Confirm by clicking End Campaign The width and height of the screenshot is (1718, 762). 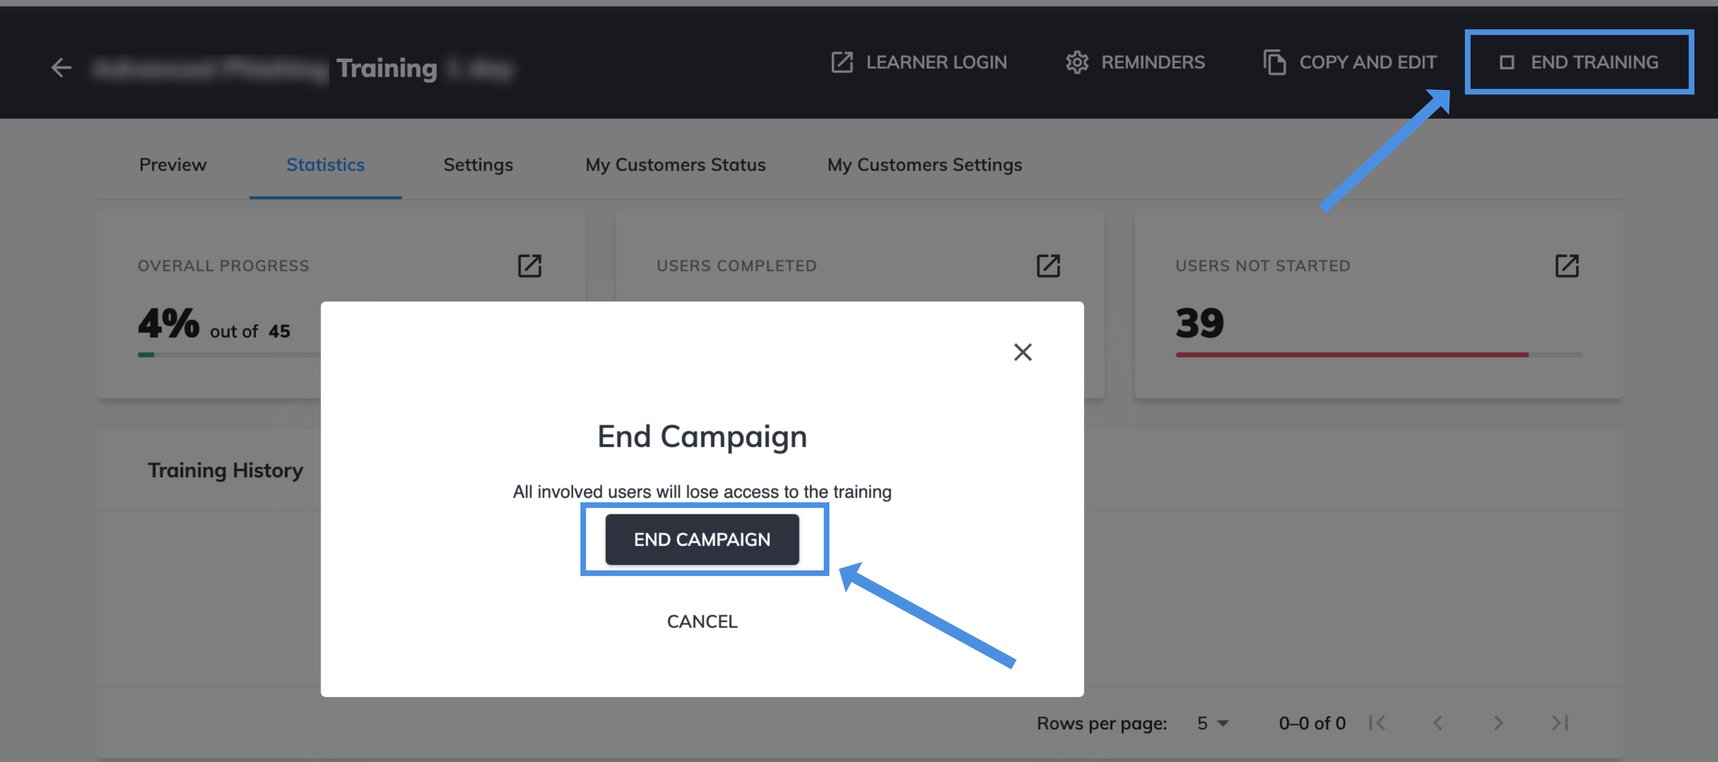tap(702, 539)
